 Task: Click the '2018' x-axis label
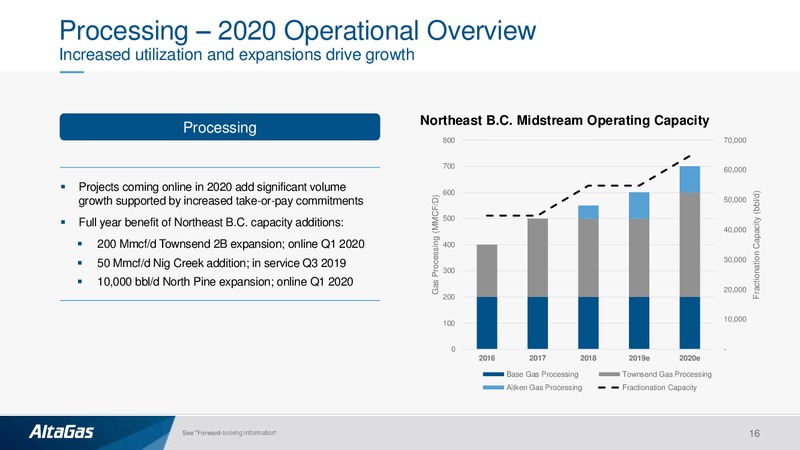588,358
